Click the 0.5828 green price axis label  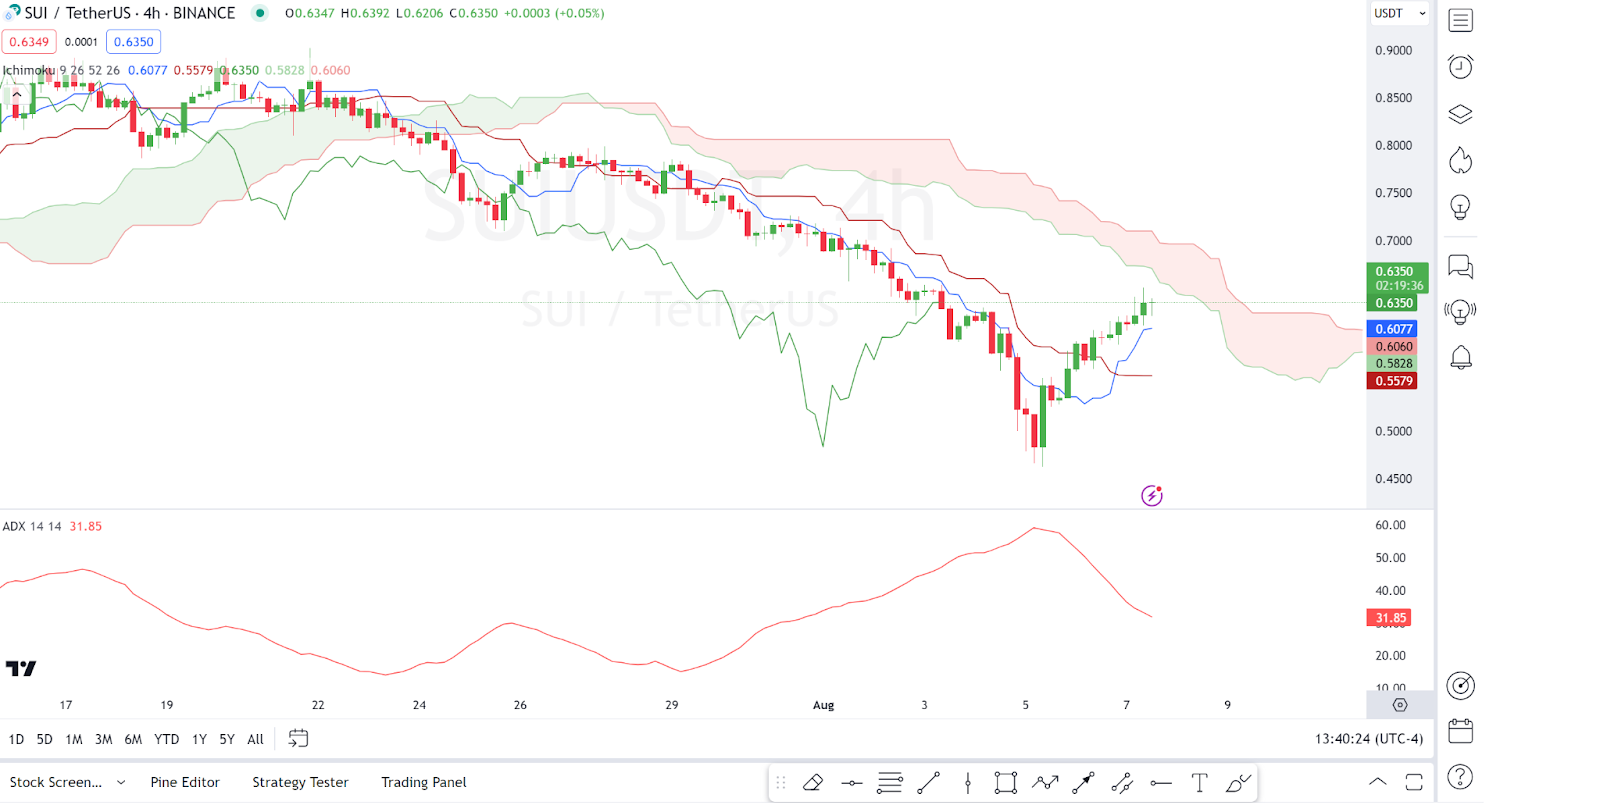pyautogui.click(x=1393, y=364)
